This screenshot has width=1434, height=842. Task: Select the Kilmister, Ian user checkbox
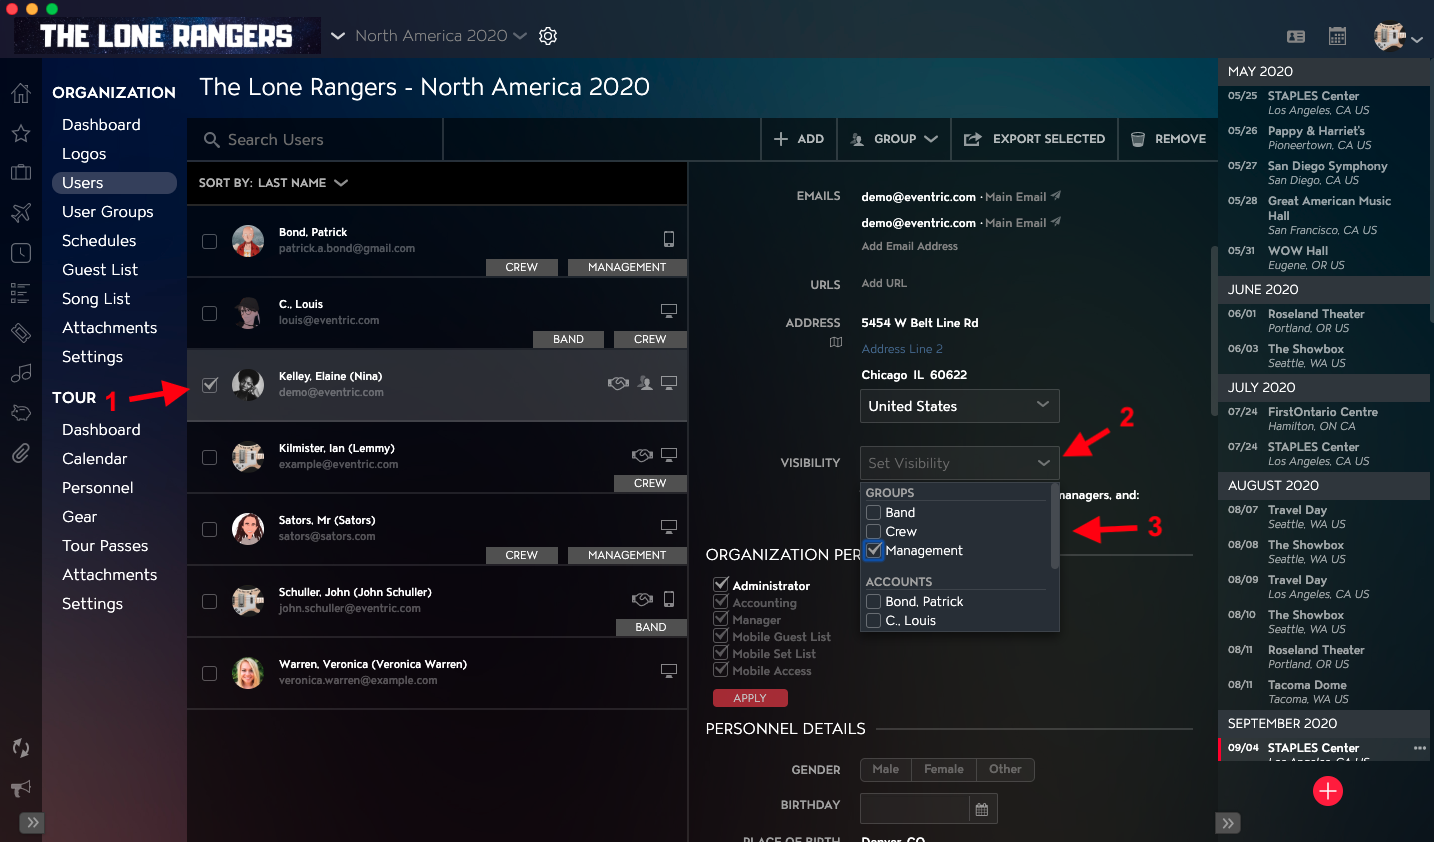[210, 457]
